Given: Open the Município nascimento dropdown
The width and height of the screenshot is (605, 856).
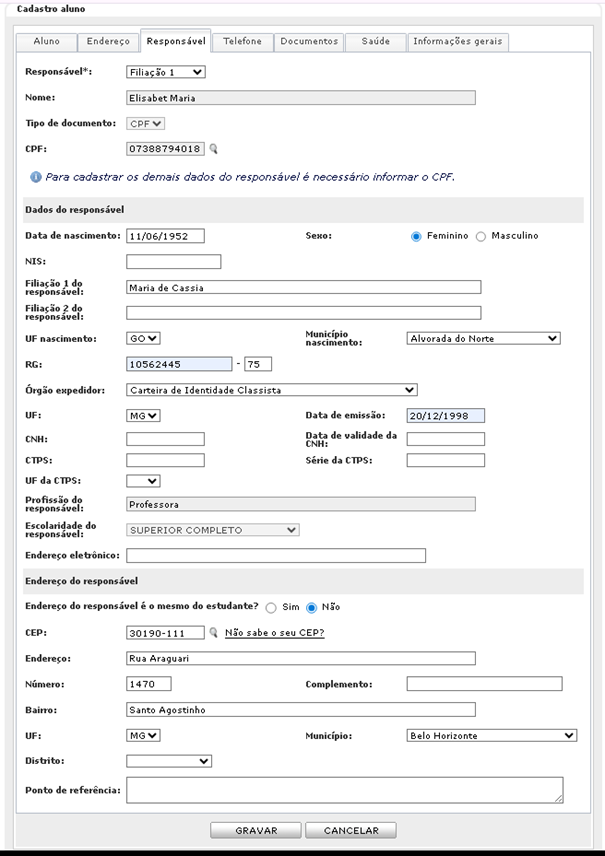Looking at the screenshot, I should [483, 338].
